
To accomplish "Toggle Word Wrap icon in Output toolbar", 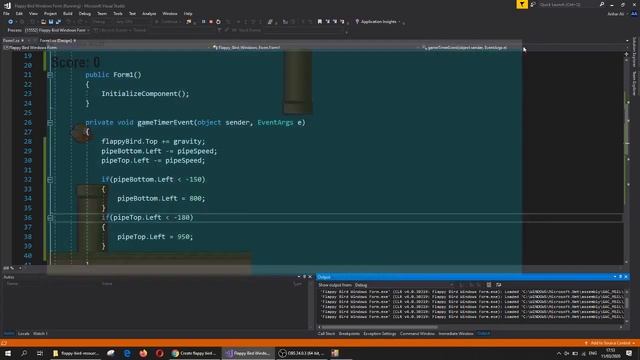I will 499,285.
